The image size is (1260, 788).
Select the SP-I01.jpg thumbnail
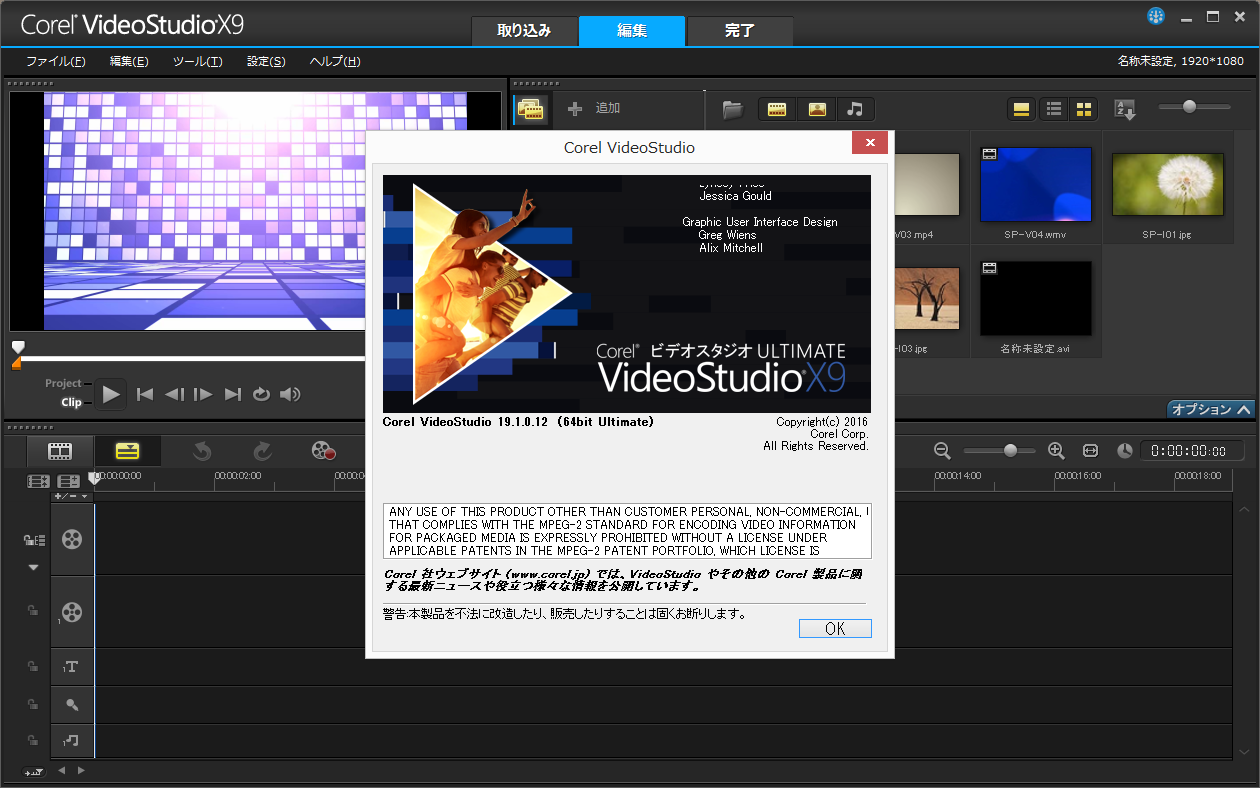pyautogui.click(x=1167, y=185)
